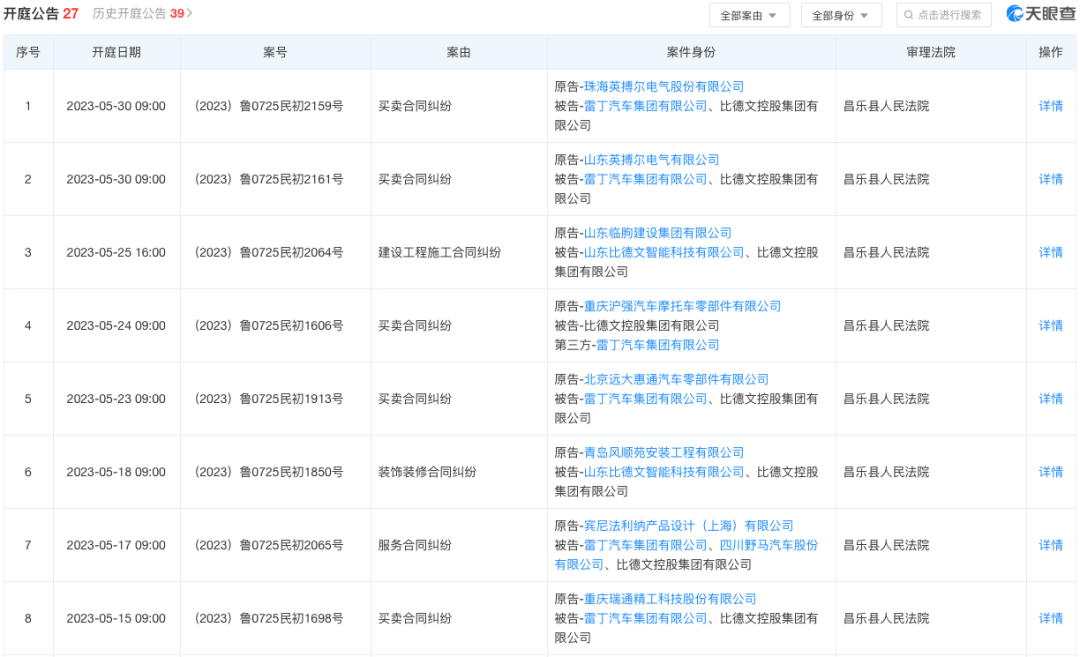Click the 开庭日期 column header
Screen dimensions: 1080x657
point(116,52)
